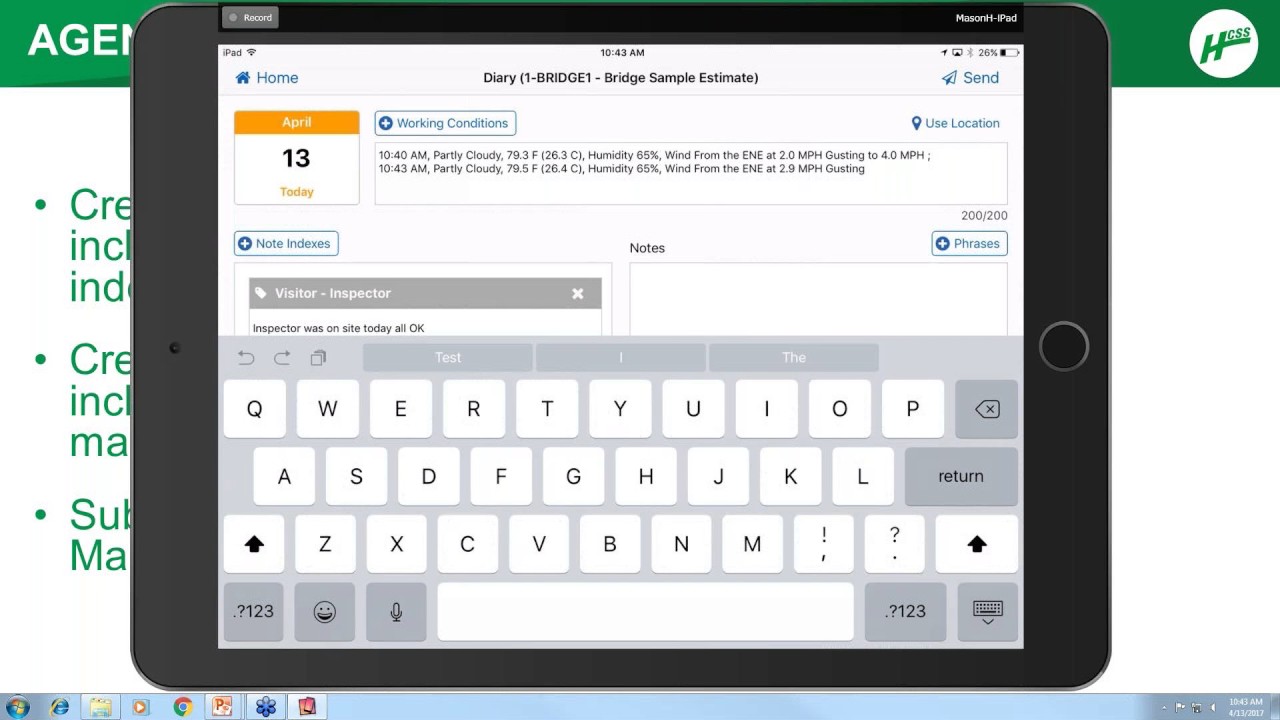
Task: Open Phrases list
Action: pos(969,243)
